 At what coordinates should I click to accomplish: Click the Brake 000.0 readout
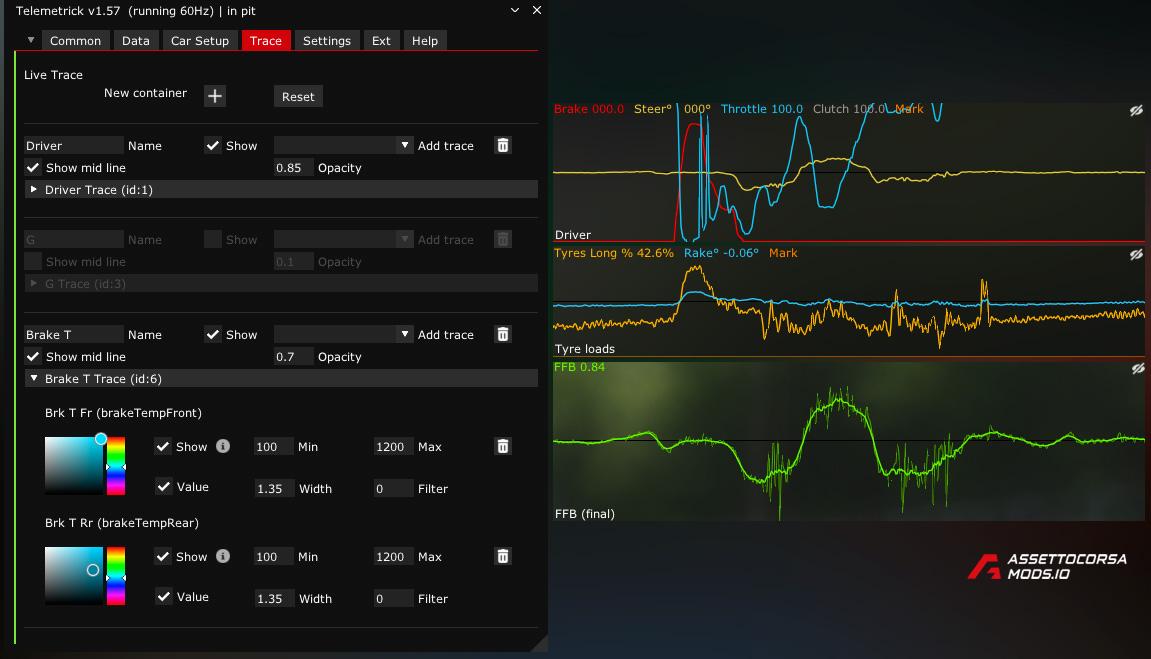point(589,109)
